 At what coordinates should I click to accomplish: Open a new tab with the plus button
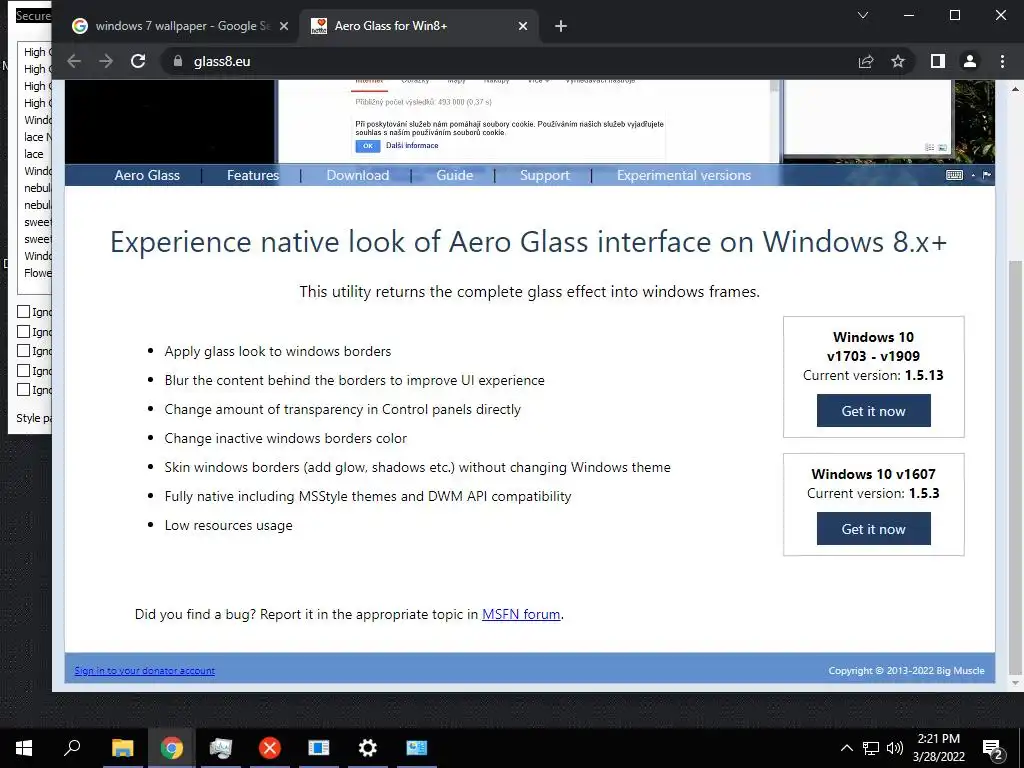pyautogui.click(x=560, y=26)
